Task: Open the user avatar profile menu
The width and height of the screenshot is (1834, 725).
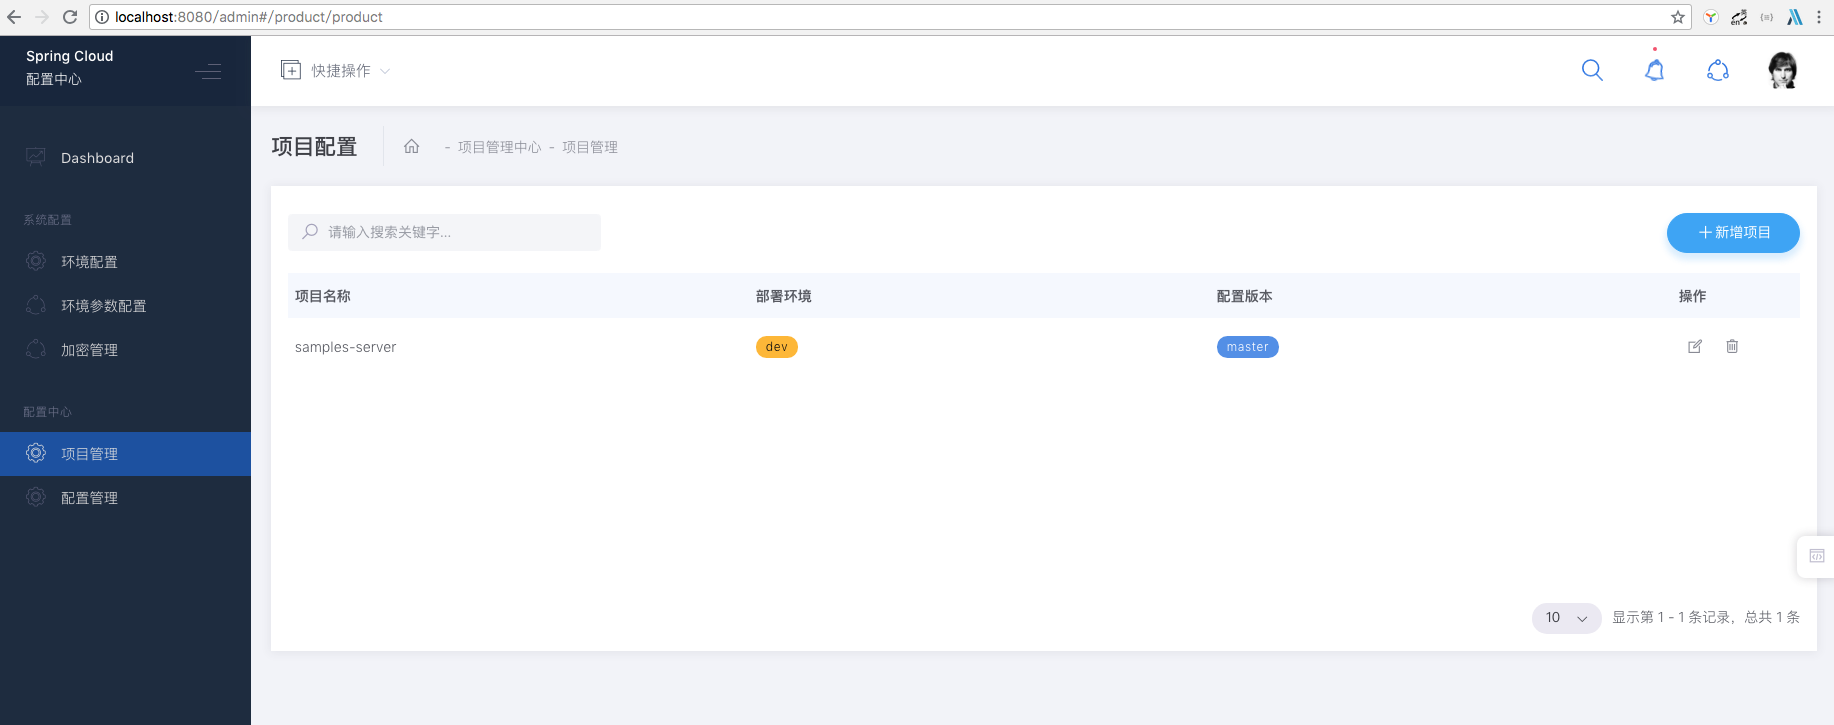Action: (1782, 70)
